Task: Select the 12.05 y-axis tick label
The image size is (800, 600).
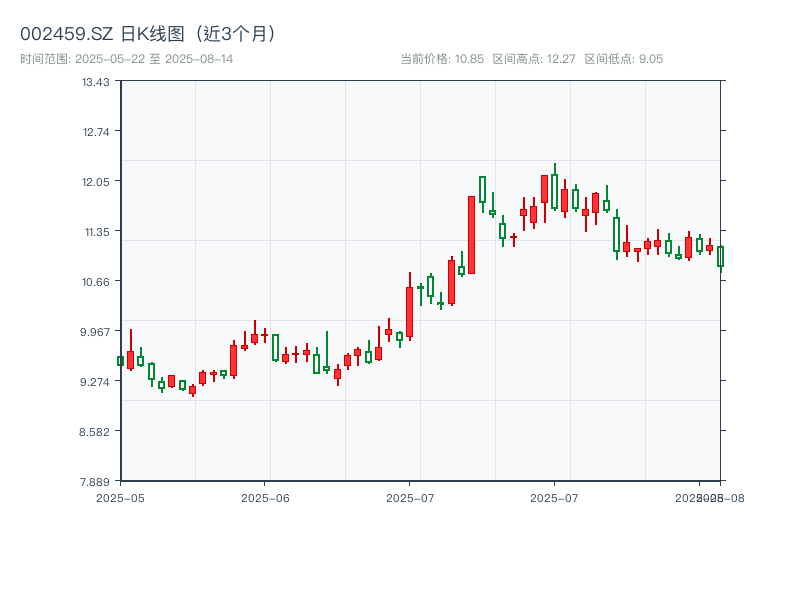Action: pyautogui.click(x=96, y=182)
